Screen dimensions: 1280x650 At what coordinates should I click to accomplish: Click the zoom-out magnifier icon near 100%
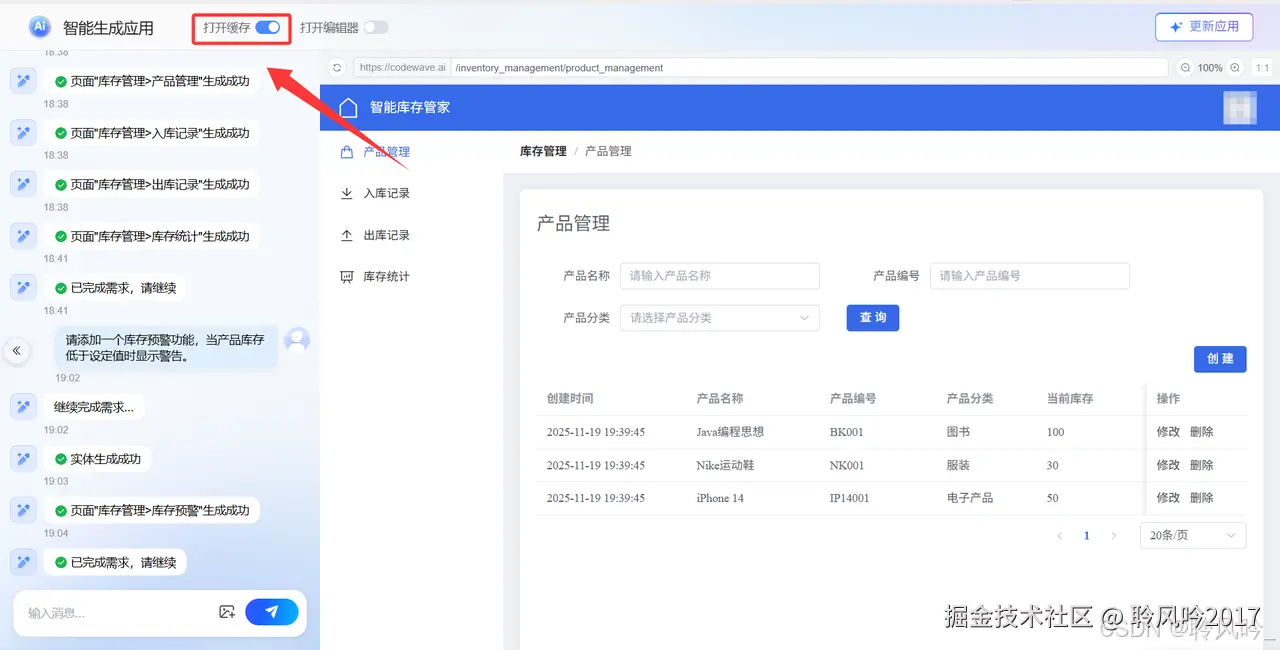(1185, 68)
